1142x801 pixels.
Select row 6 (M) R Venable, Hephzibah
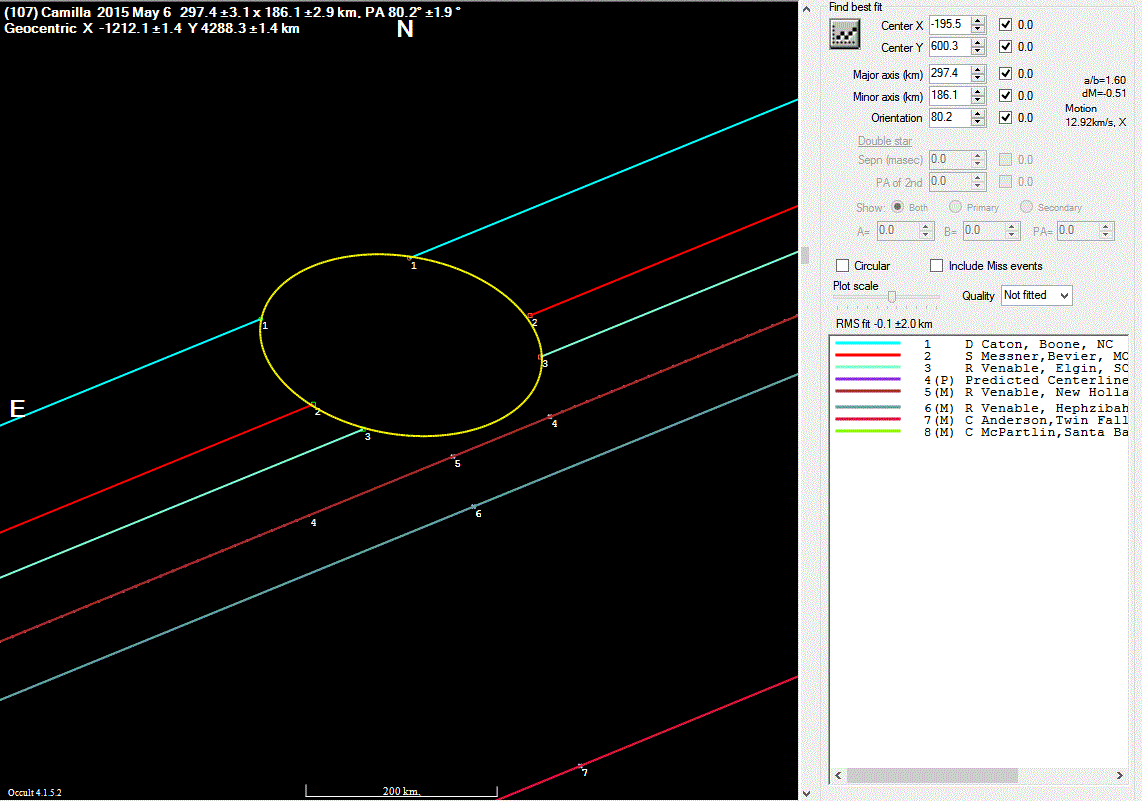(980, 408)
